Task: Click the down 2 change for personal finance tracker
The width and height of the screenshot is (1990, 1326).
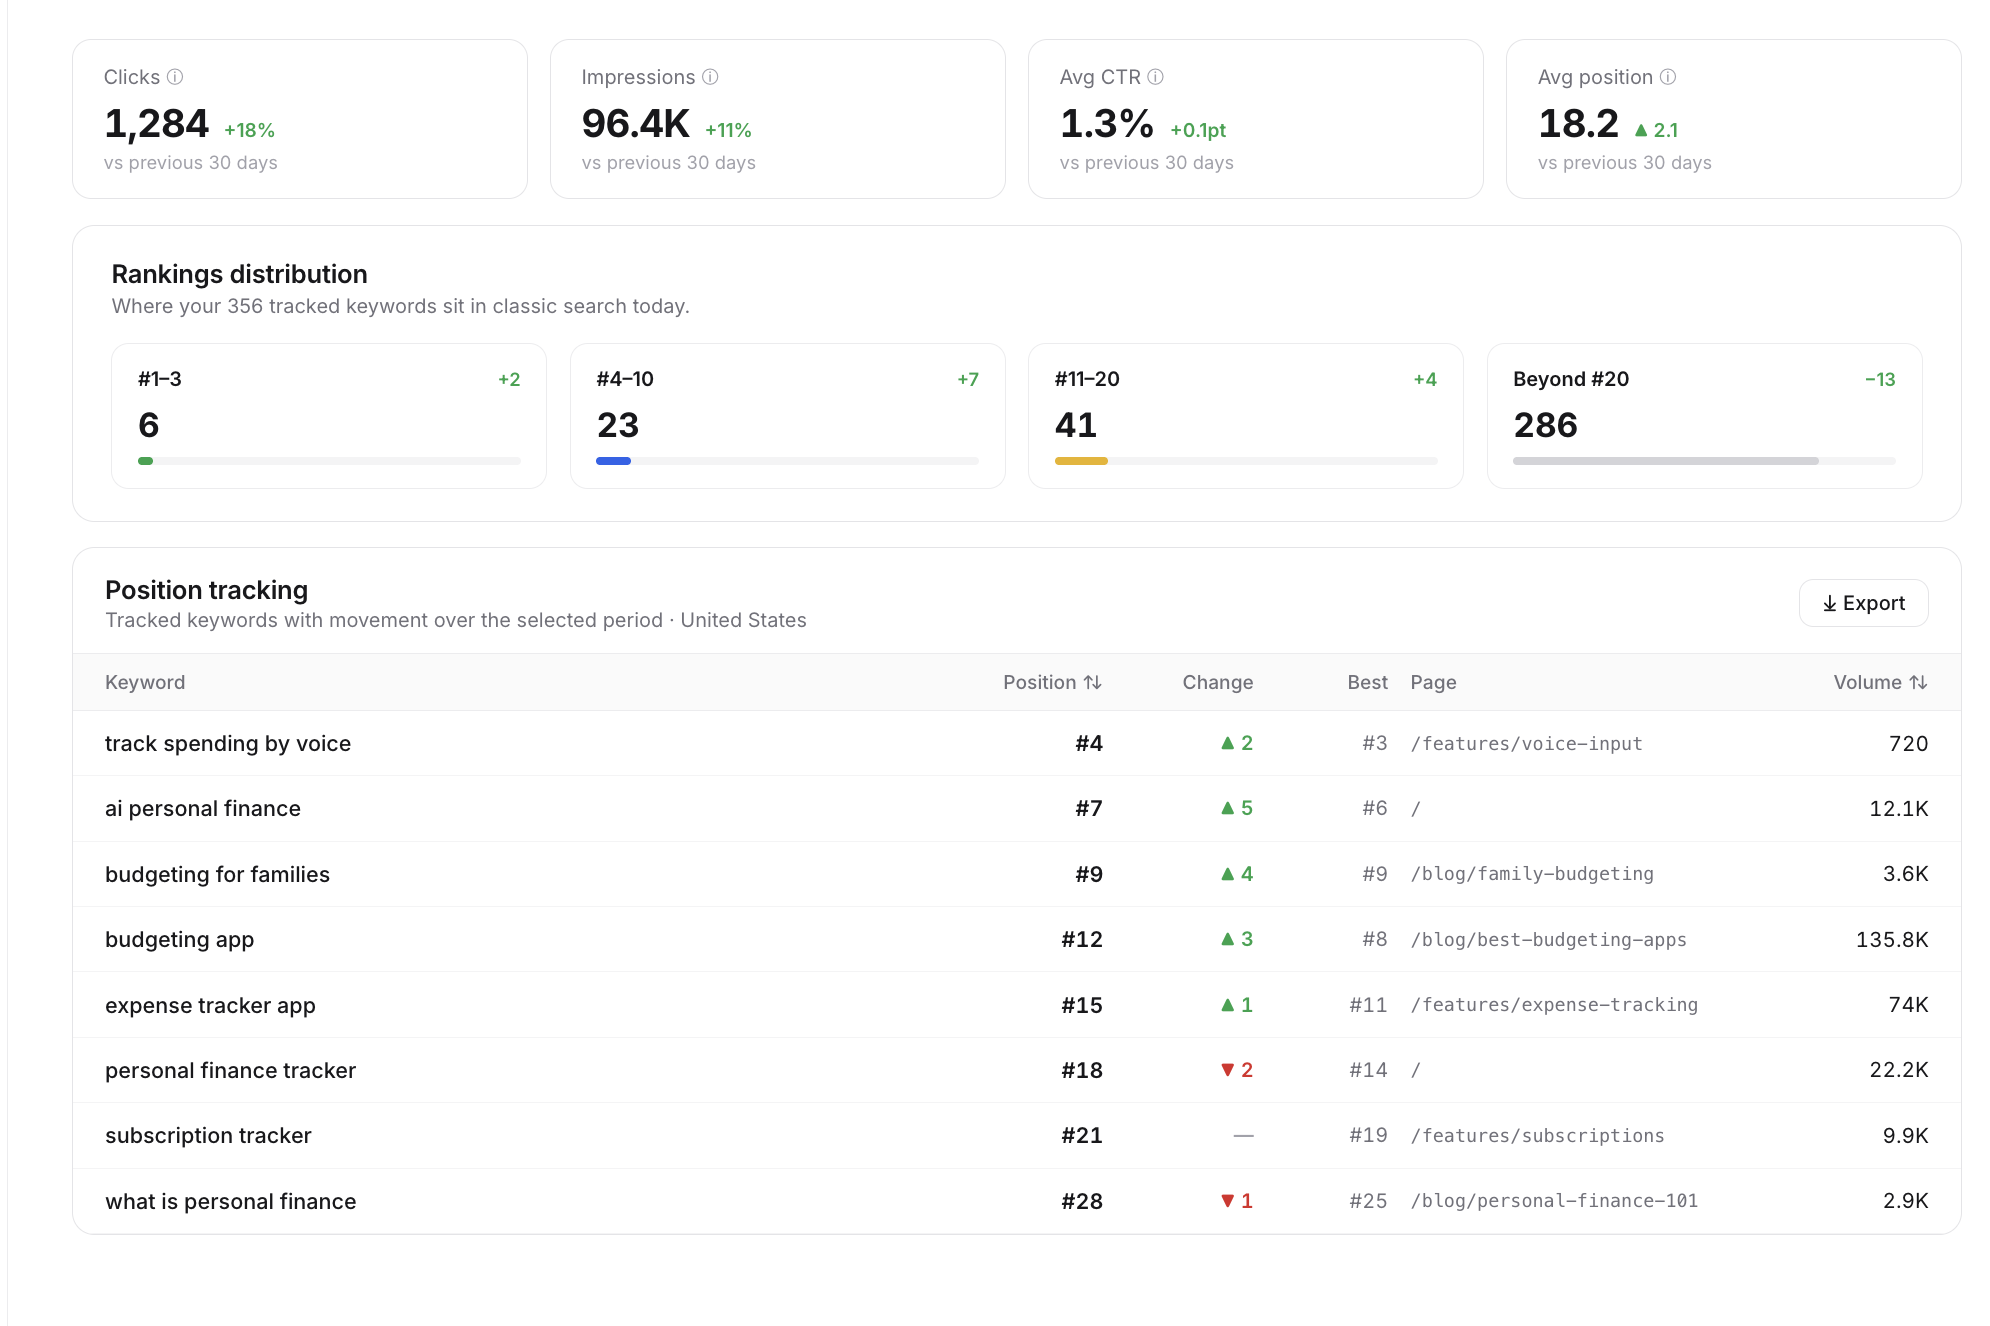Action: 1237,1070
